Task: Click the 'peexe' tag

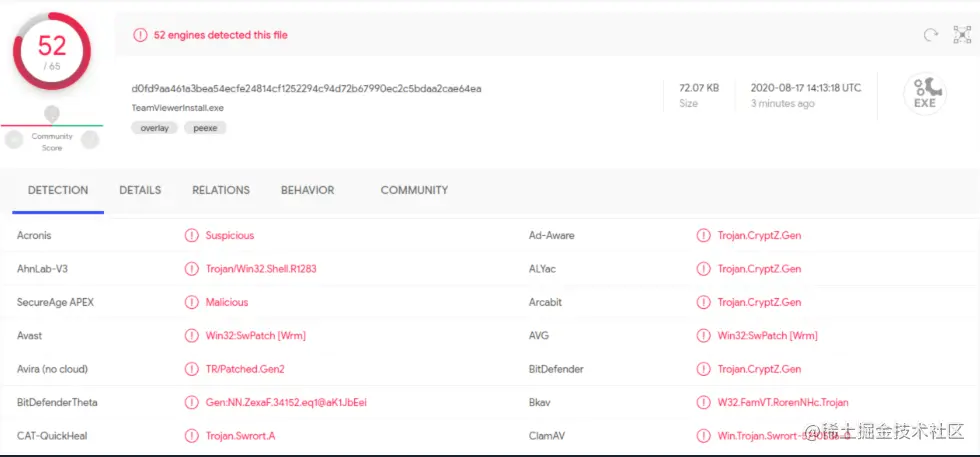Action: click(x=205, y=128)
